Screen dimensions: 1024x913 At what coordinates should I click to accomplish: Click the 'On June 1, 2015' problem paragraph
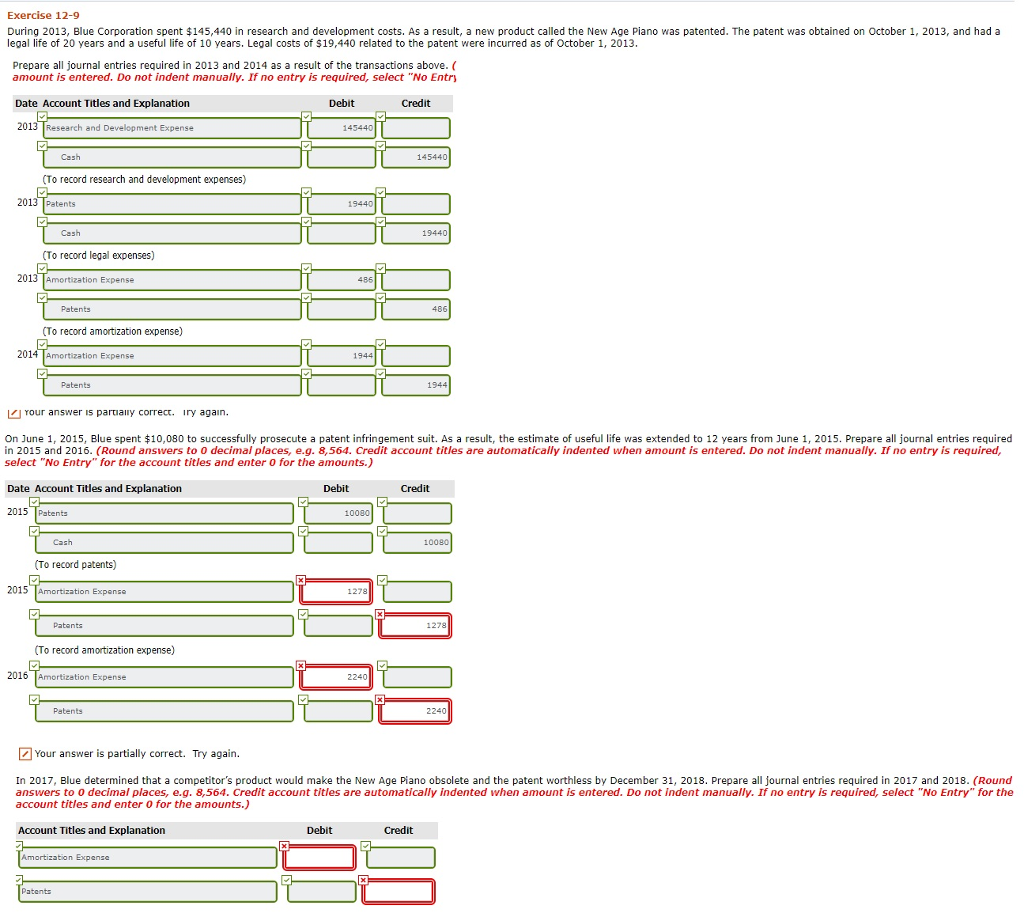[x=508, y=451]
